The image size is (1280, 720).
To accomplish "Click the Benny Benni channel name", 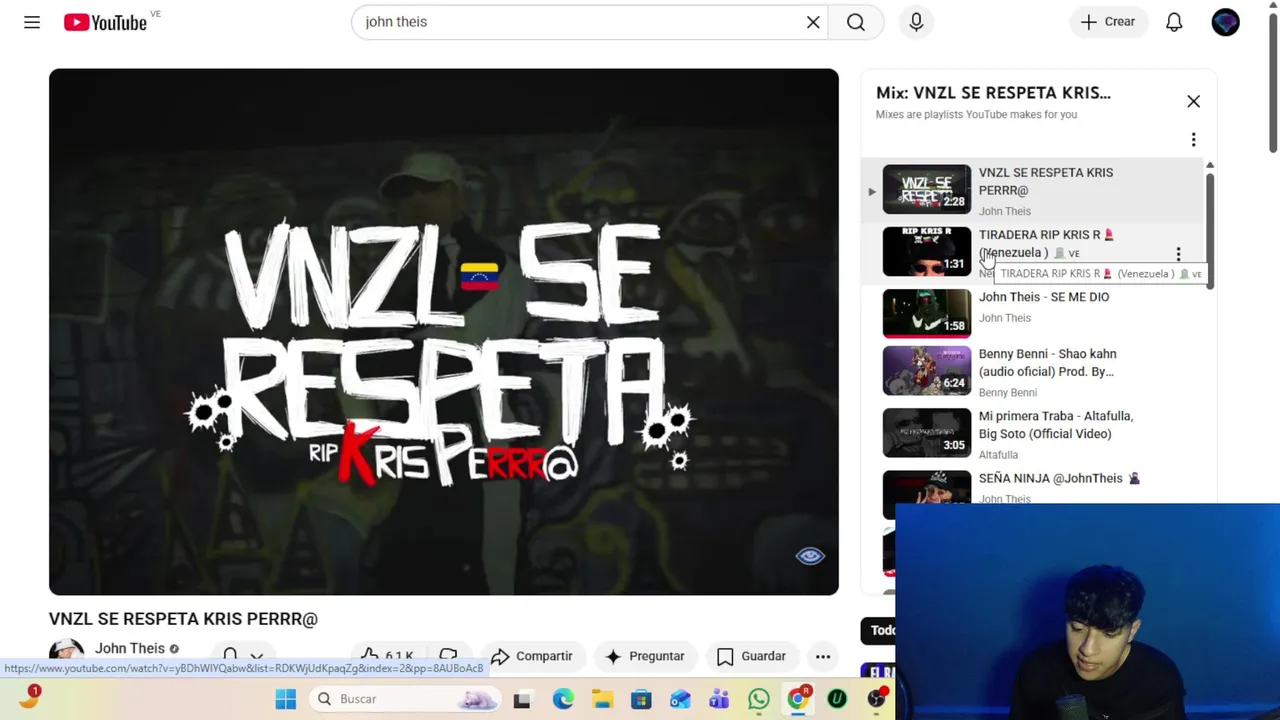I will [1007, 393].
